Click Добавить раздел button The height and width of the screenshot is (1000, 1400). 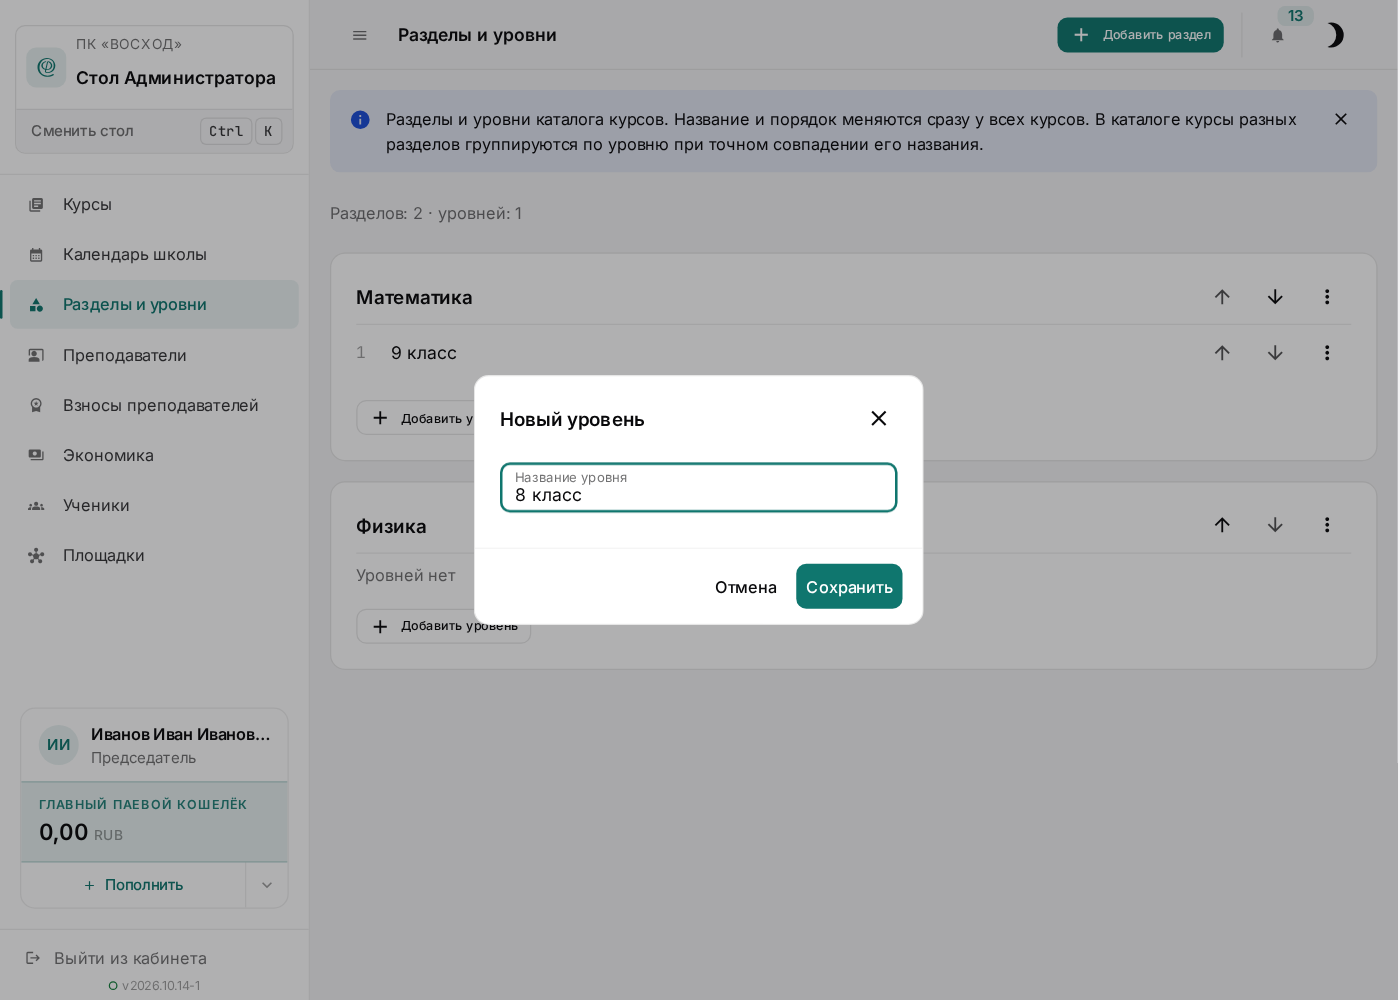click(1141, 35)
